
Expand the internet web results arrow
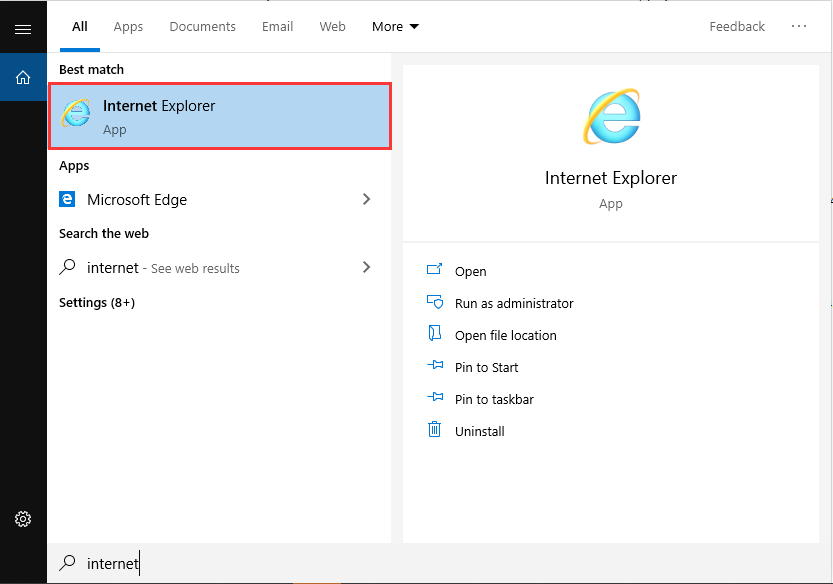coord(366,267)
